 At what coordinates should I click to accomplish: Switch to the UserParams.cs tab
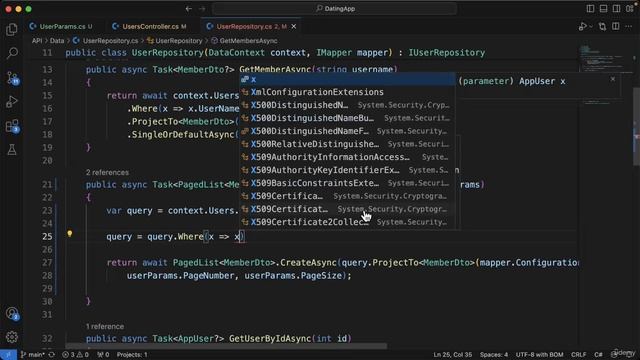click(61, 27)
